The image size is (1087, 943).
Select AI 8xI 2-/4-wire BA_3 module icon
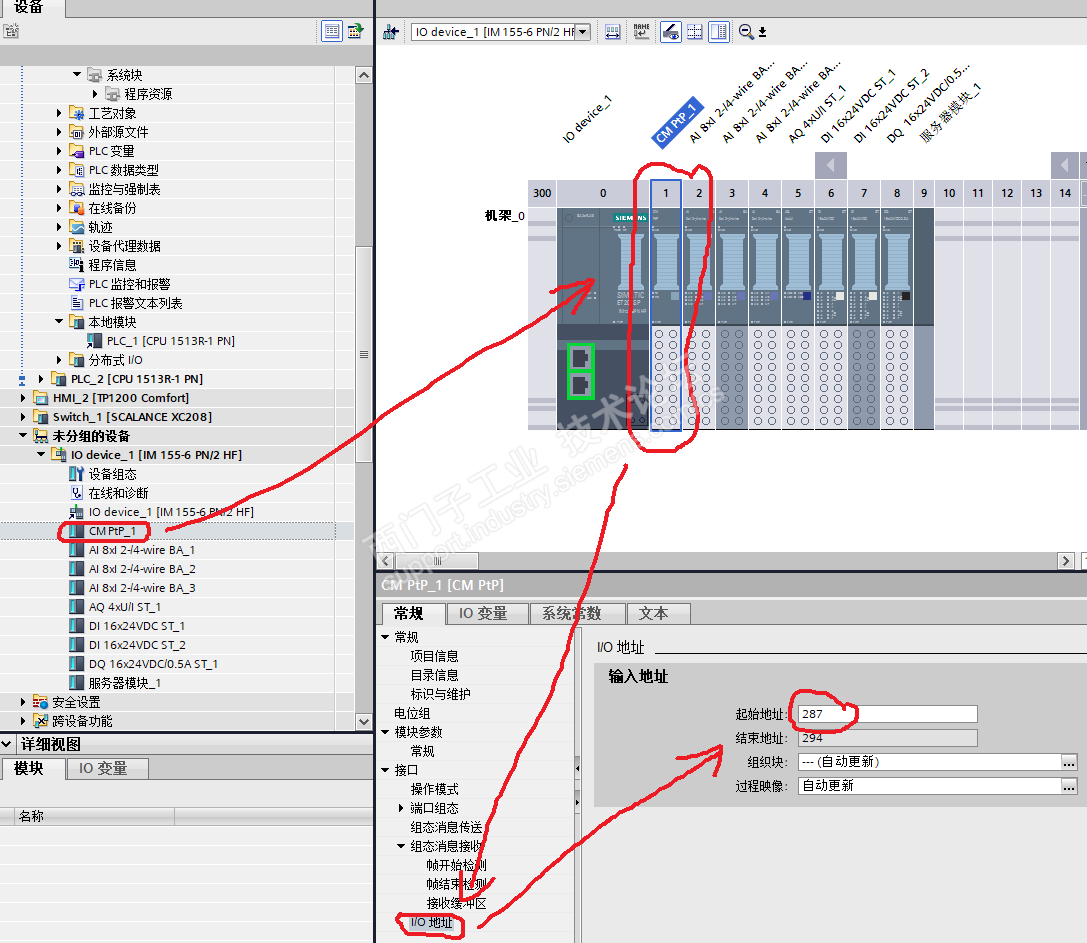coord(76,588)
